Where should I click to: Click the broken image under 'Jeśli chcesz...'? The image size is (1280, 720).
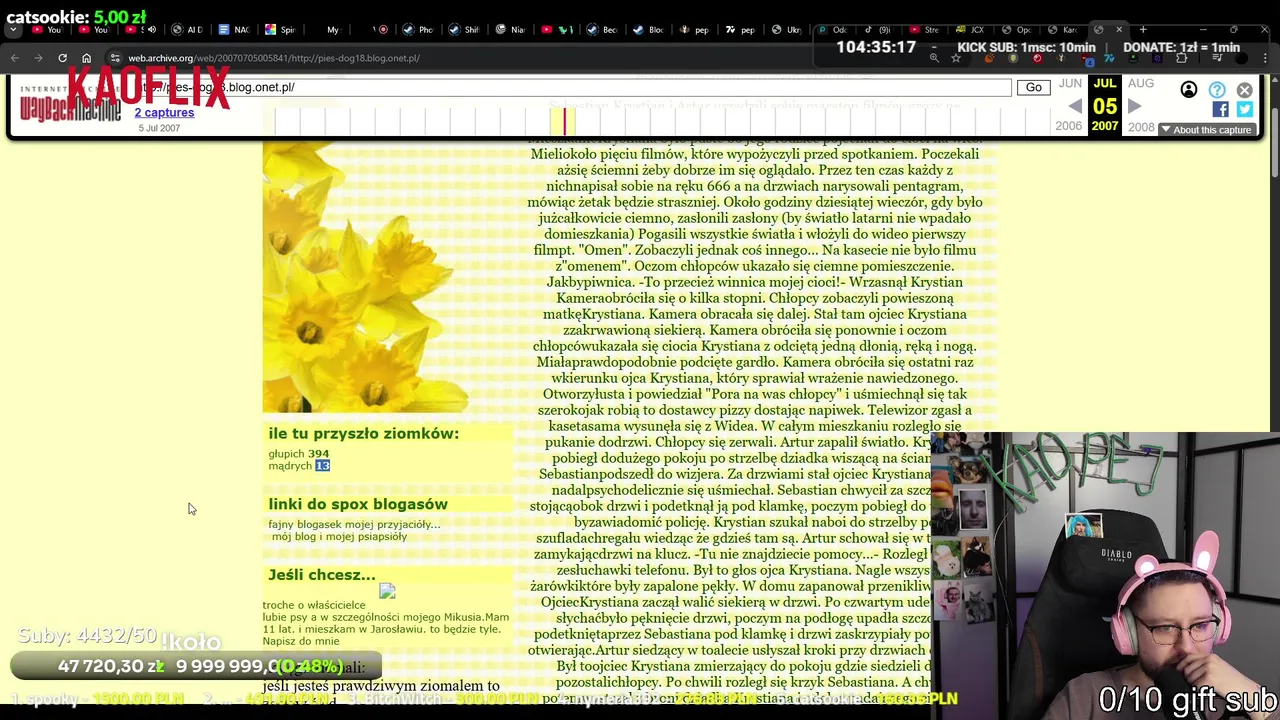click(387, 591)
